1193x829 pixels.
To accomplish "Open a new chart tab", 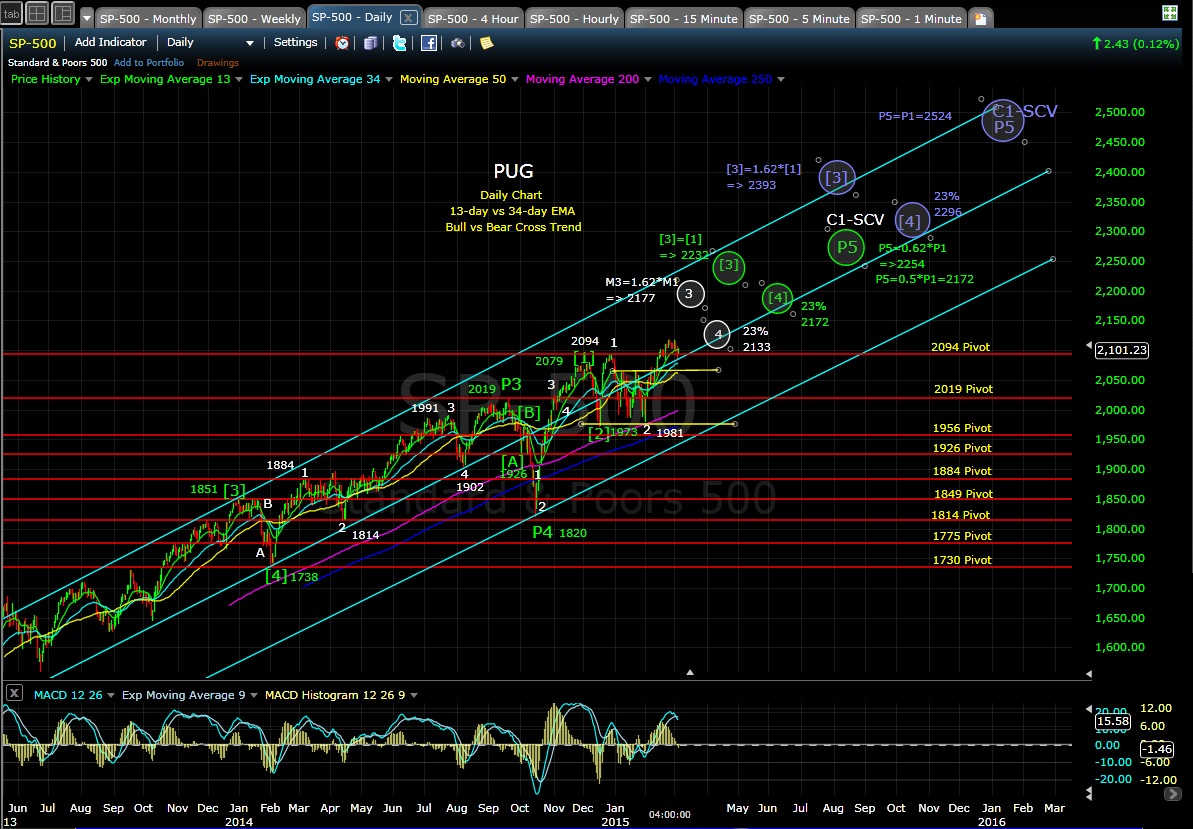I will 981,19.
